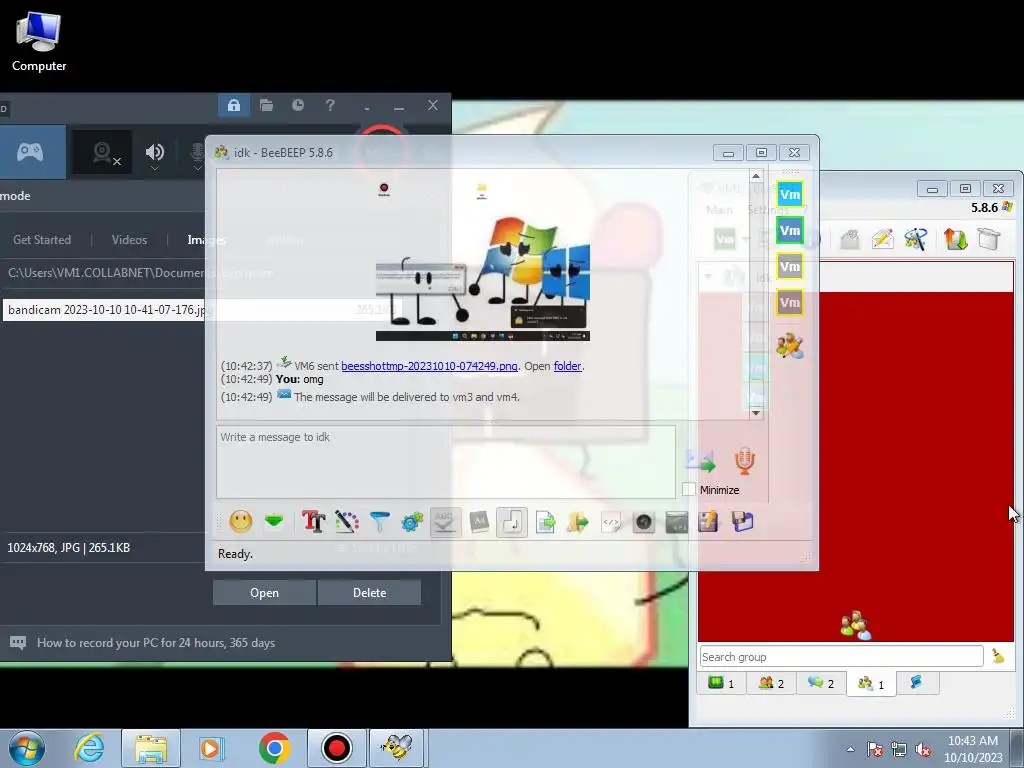Screen dimensions: 1024x768
Task: Switch to the blue scroll tab
Action: tap(917, 683)
